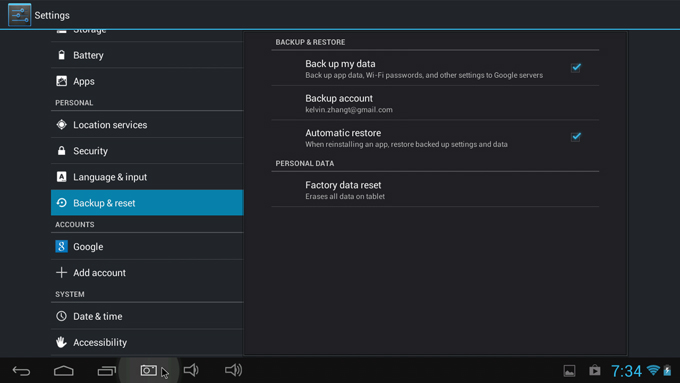Go to home screen via home button

[64, 370]
